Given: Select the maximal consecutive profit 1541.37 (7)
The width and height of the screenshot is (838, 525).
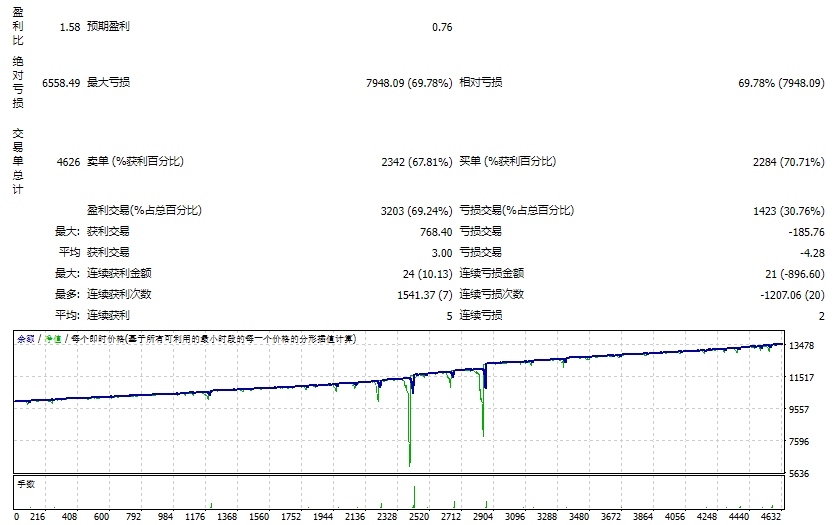Looking at the screenshot, I should pyautogui.click(x=425, y=295).
